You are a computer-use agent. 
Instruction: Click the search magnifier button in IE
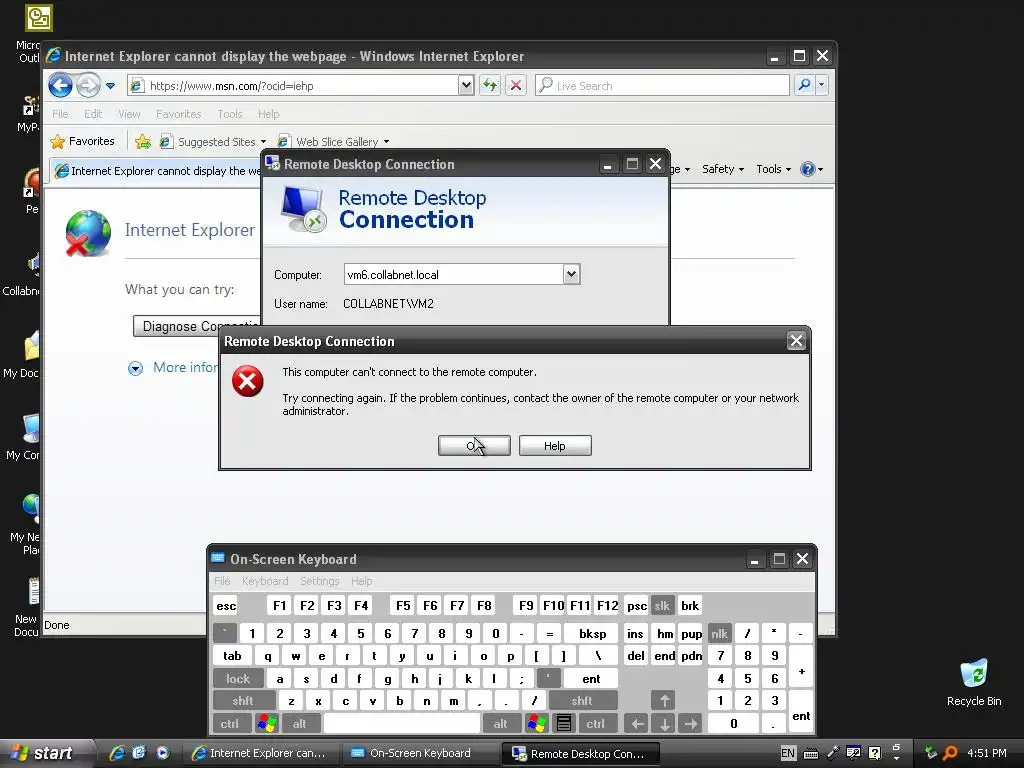pyautogui.click(x=805, y=85)
